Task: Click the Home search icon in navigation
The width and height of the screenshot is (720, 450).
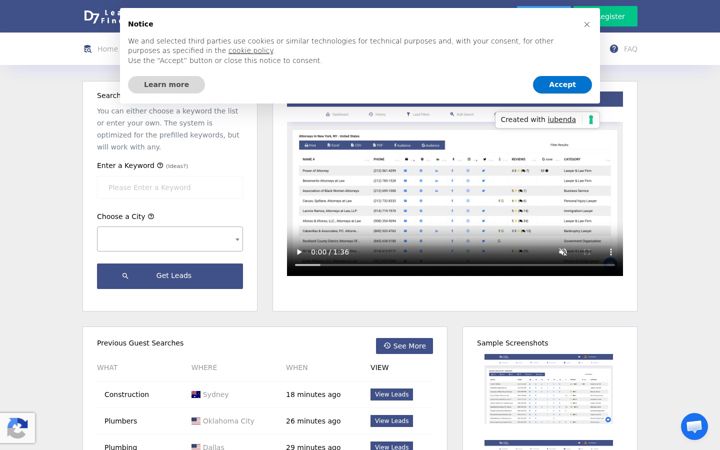Action: 88,49
